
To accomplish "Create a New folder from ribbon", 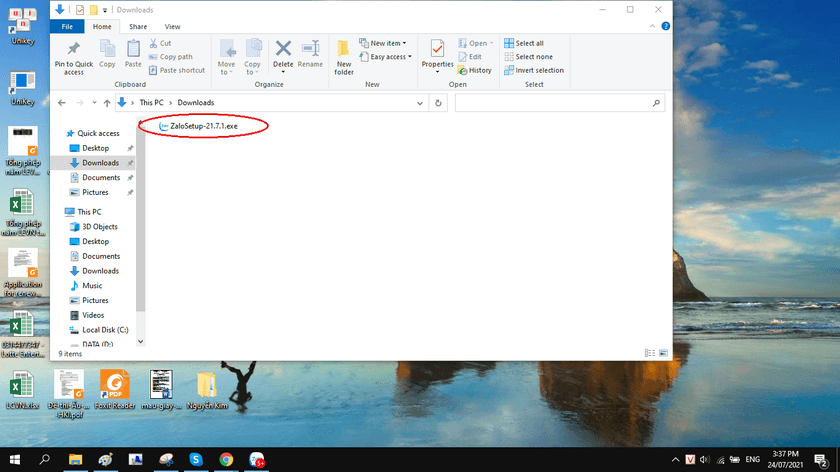I will [x=344, y=56].
